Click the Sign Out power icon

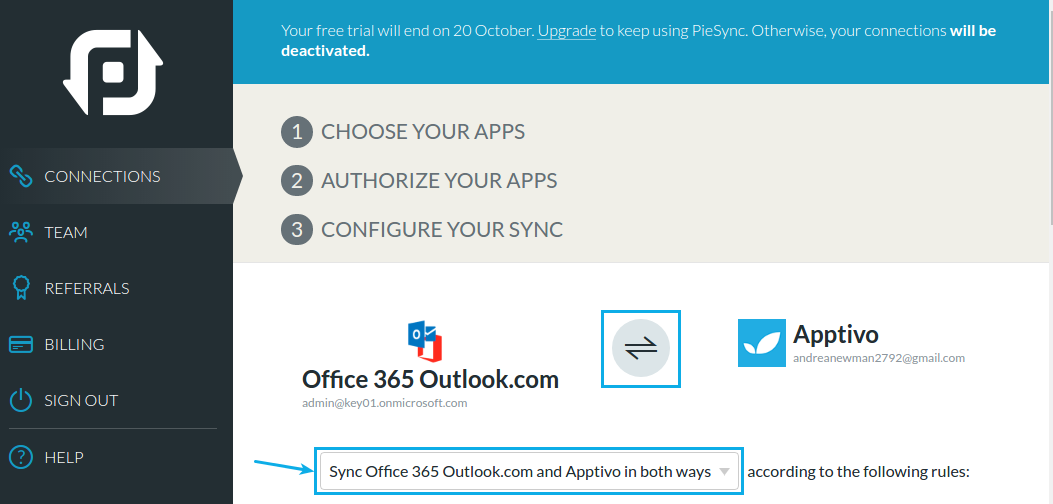click(21, 401)
